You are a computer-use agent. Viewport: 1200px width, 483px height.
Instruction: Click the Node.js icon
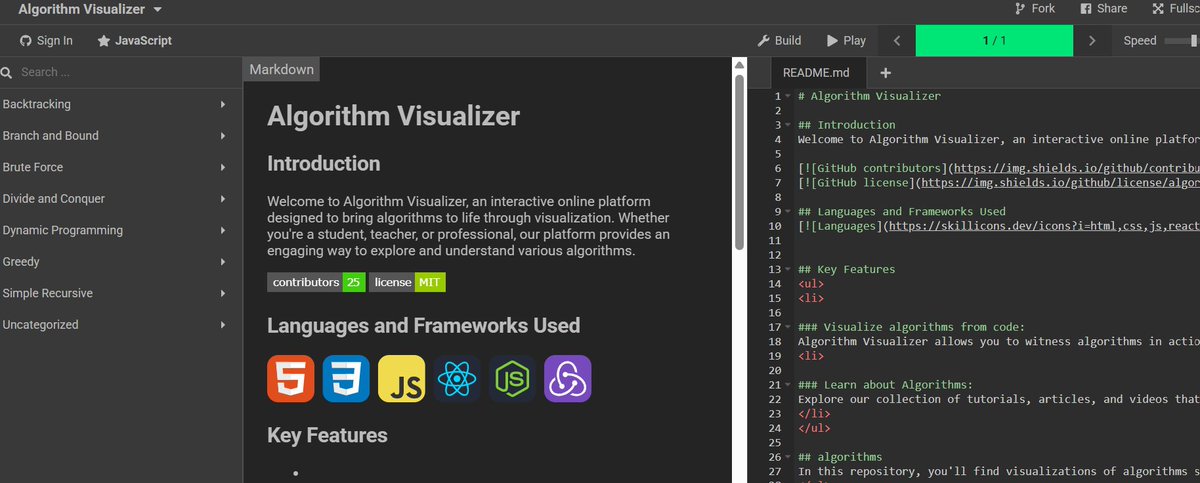(512, 378)
